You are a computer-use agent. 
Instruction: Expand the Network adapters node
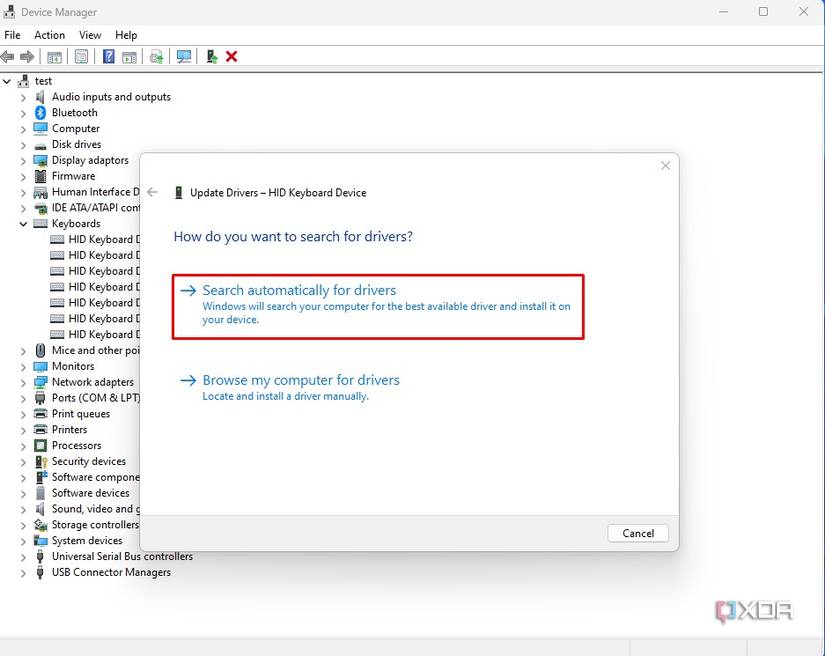tap(23, 382)
